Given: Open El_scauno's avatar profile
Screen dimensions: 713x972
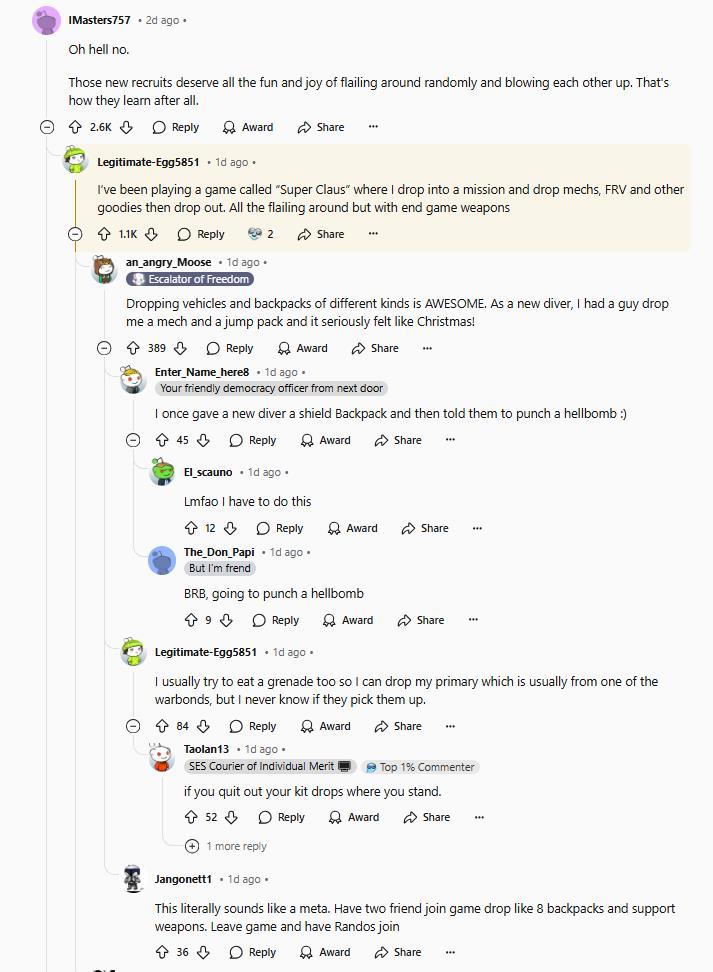Looking at the screenshot, I should [x=162, y=473].
